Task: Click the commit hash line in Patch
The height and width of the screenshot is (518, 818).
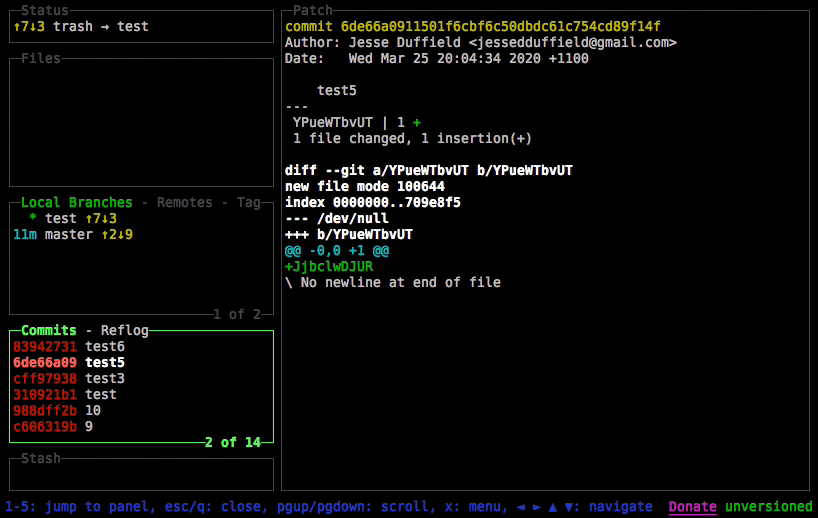Action: [472, 26]
